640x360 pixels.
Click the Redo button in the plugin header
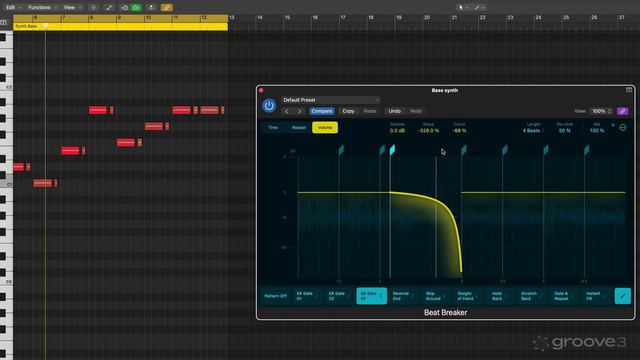tap(416, 111)
